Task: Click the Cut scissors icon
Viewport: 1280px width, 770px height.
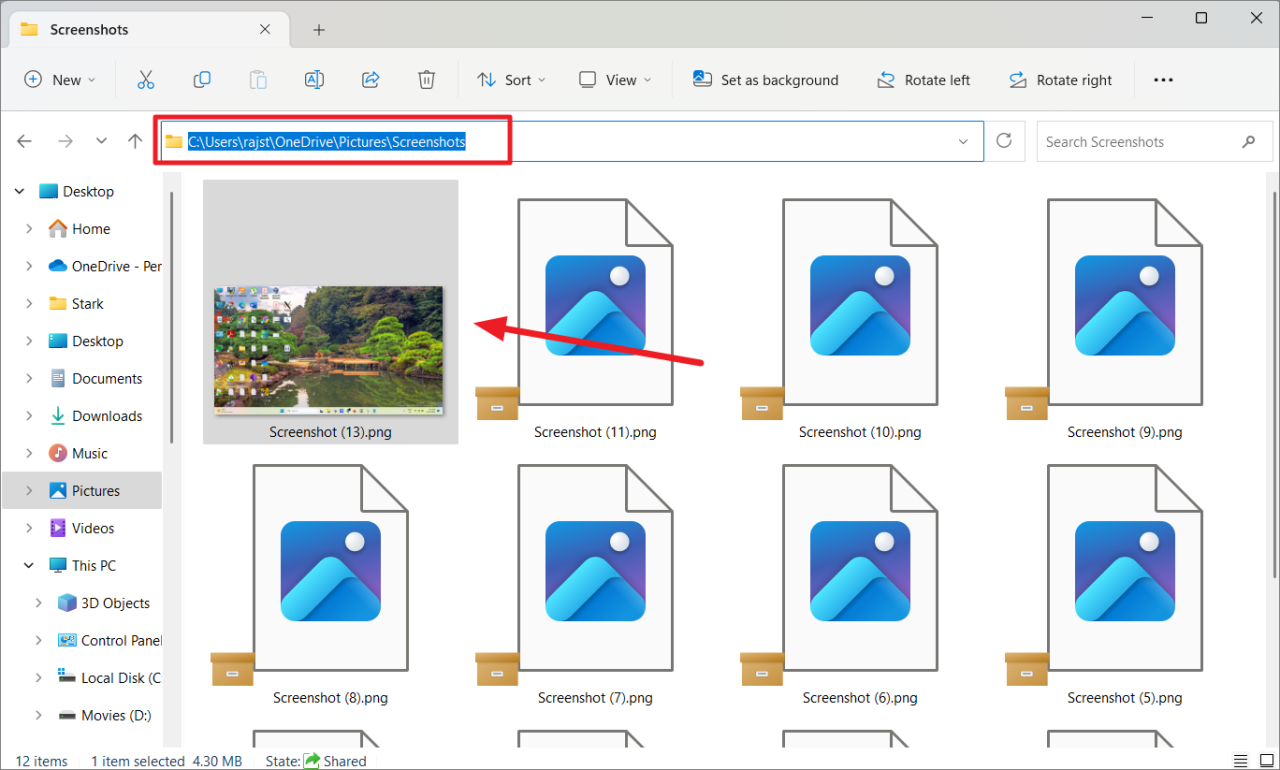Action: click(x=146, y=80)
